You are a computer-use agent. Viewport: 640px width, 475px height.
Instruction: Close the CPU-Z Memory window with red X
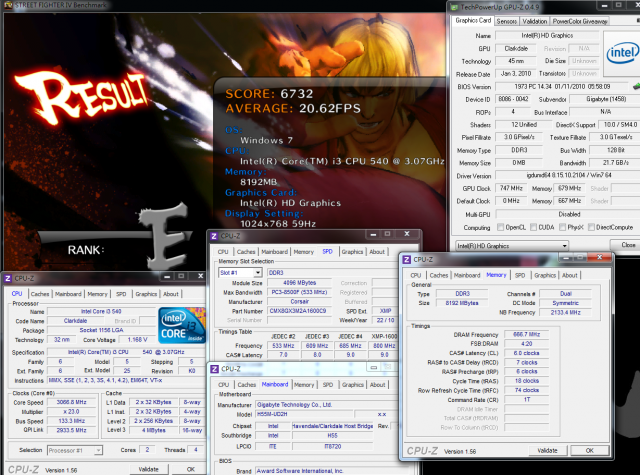[x=600, y=257]
